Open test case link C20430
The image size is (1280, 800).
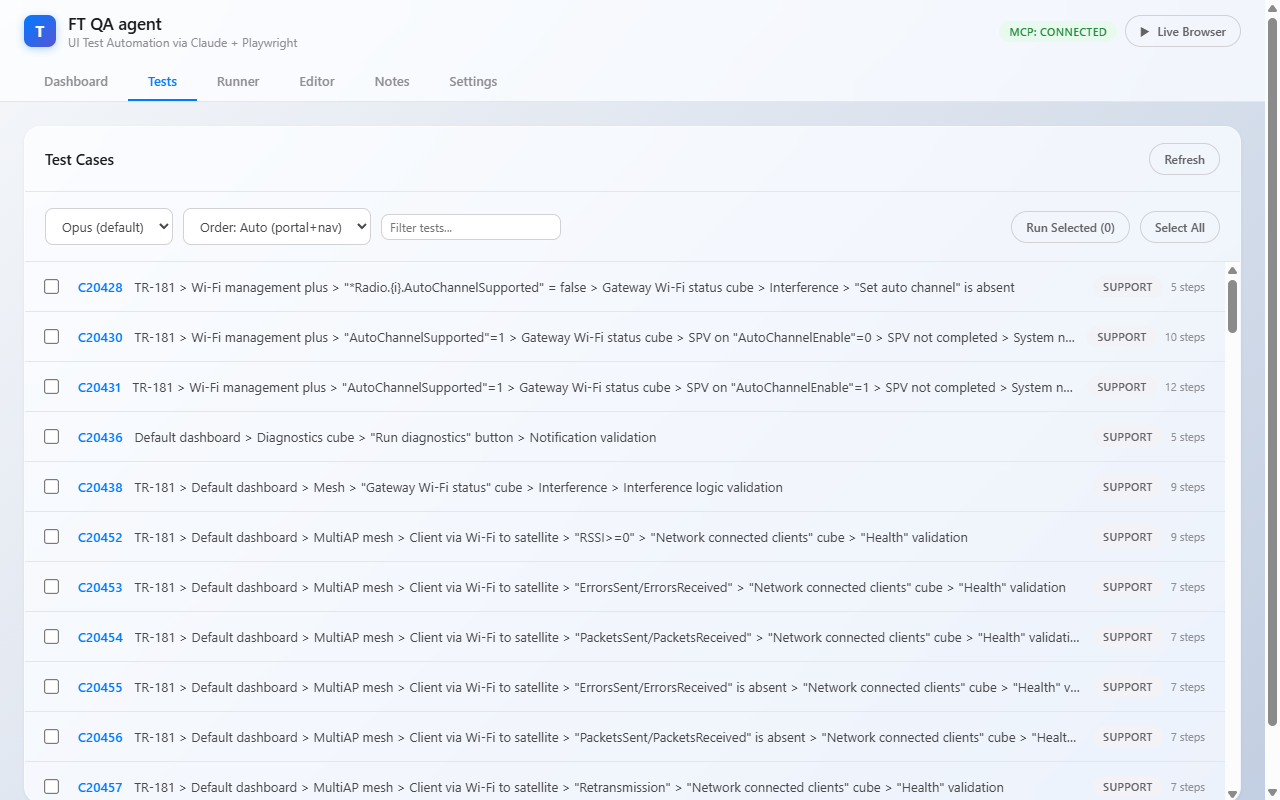(x=100, y=337)
